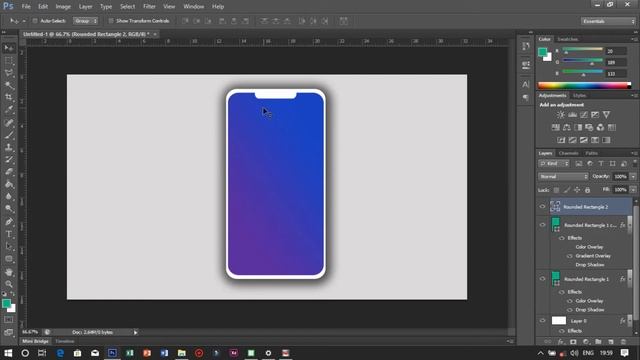Screen dimensions: 640x360
Task: Enable Show Transform Controls checkbox
Action: pos(111,21)
